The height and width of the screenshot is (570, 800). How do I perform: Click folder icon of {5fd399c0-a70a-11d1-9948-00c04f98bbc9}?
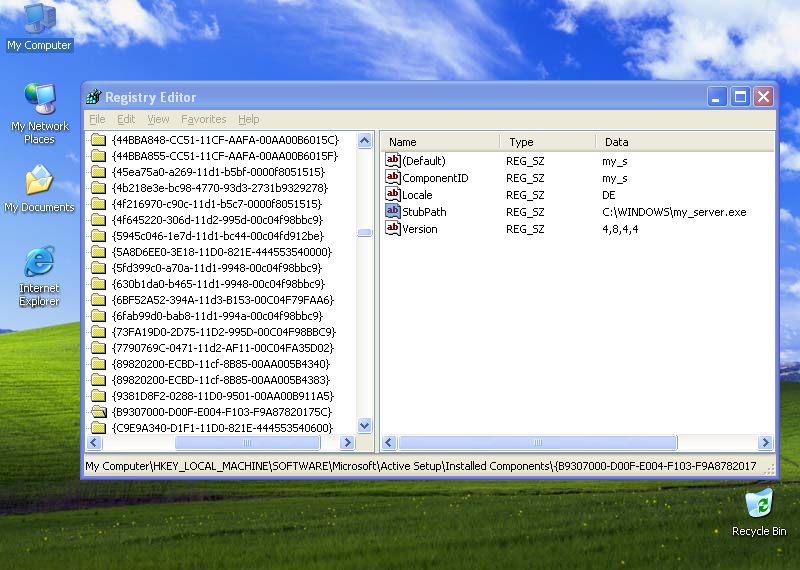click(98, 268)
